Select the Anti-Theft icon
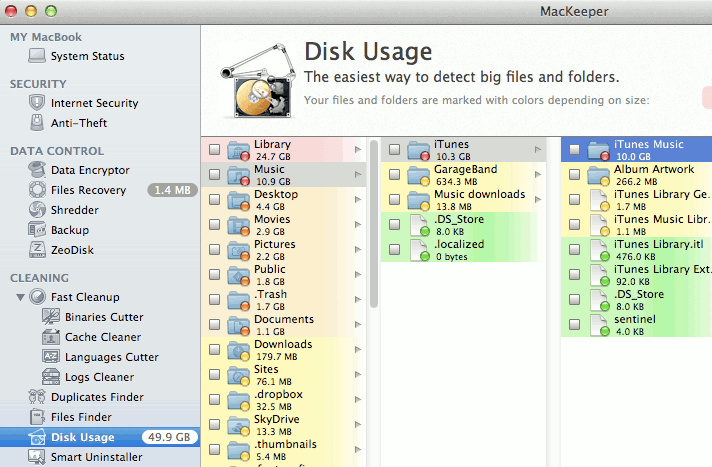712x467 pixels. (37, 123)
